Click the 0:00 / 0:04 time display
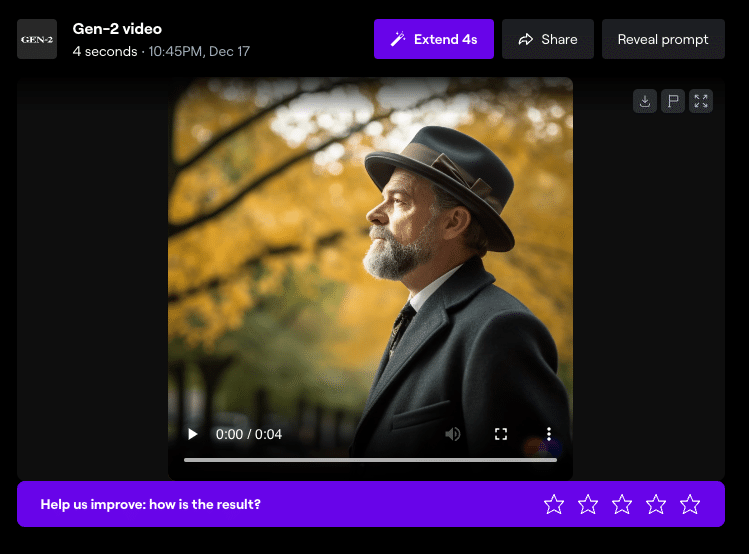This screenshot has height=554, width=749. coord(249,434)
